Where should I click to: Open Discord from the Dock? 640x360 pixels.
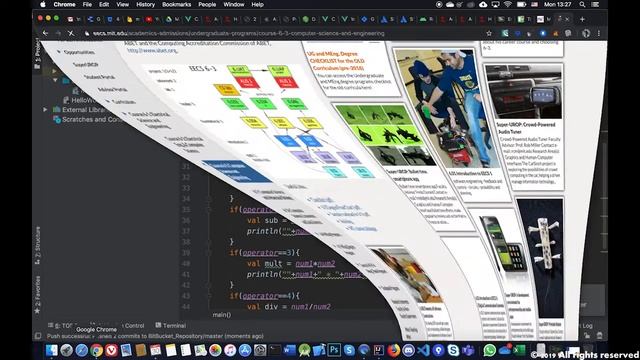click(x=408, y=350)
